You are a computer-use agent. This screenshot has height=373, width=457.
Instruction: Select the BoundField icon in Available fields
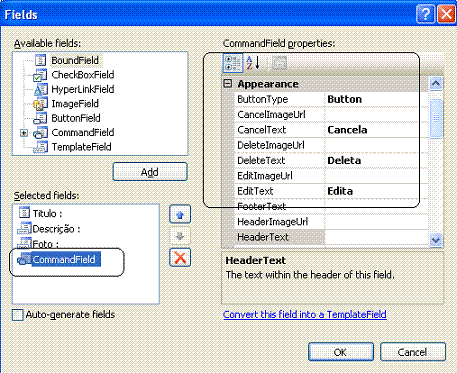pyautogui.click(x=40, y=60)
